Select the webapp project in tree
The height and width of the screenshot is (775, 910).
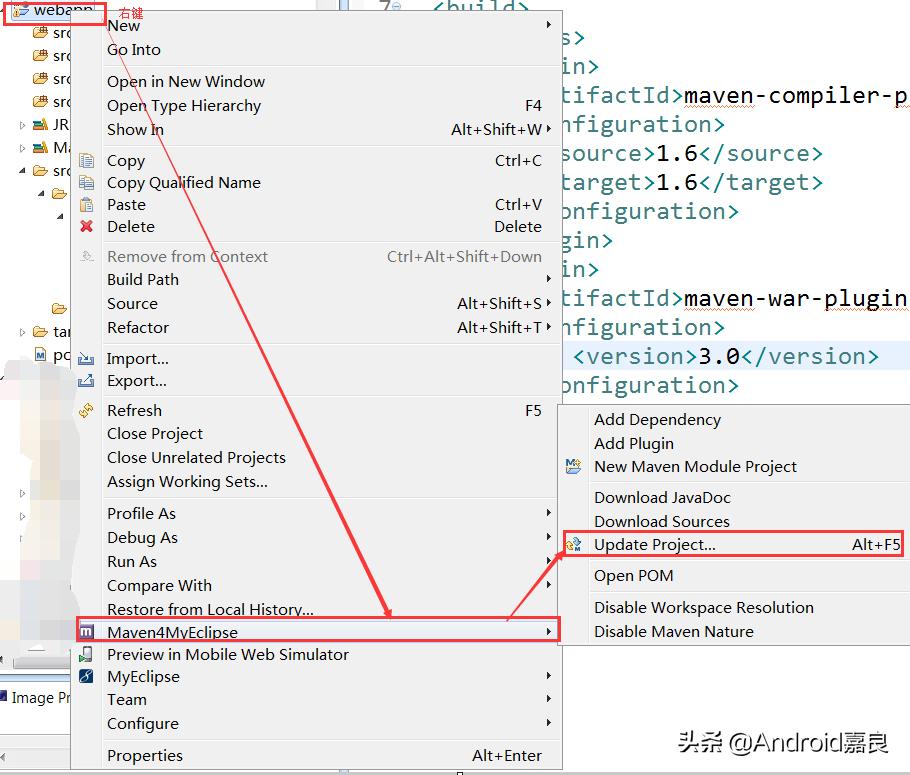(x=54, y=10)
